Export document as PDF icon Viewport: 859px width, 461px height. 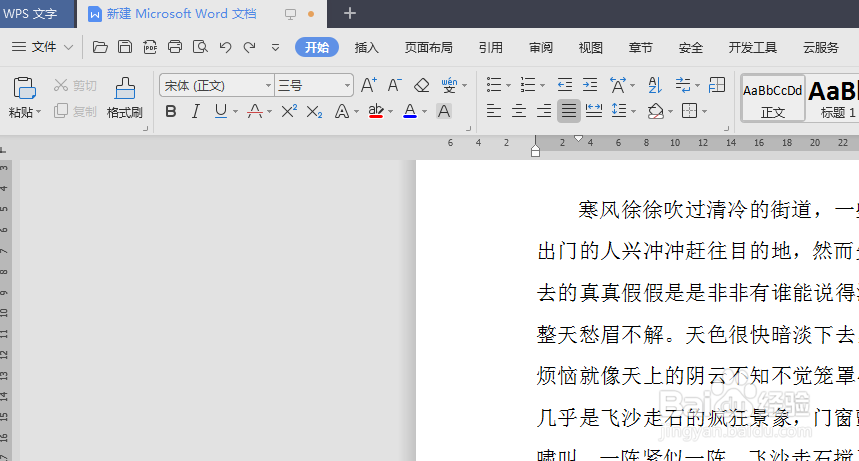click(x=150, y=47)
